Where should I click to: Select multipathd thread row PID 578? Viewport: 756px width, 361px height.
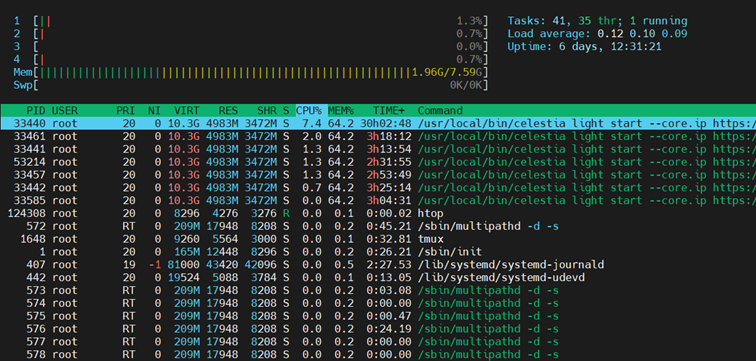(x=378, y=355)
